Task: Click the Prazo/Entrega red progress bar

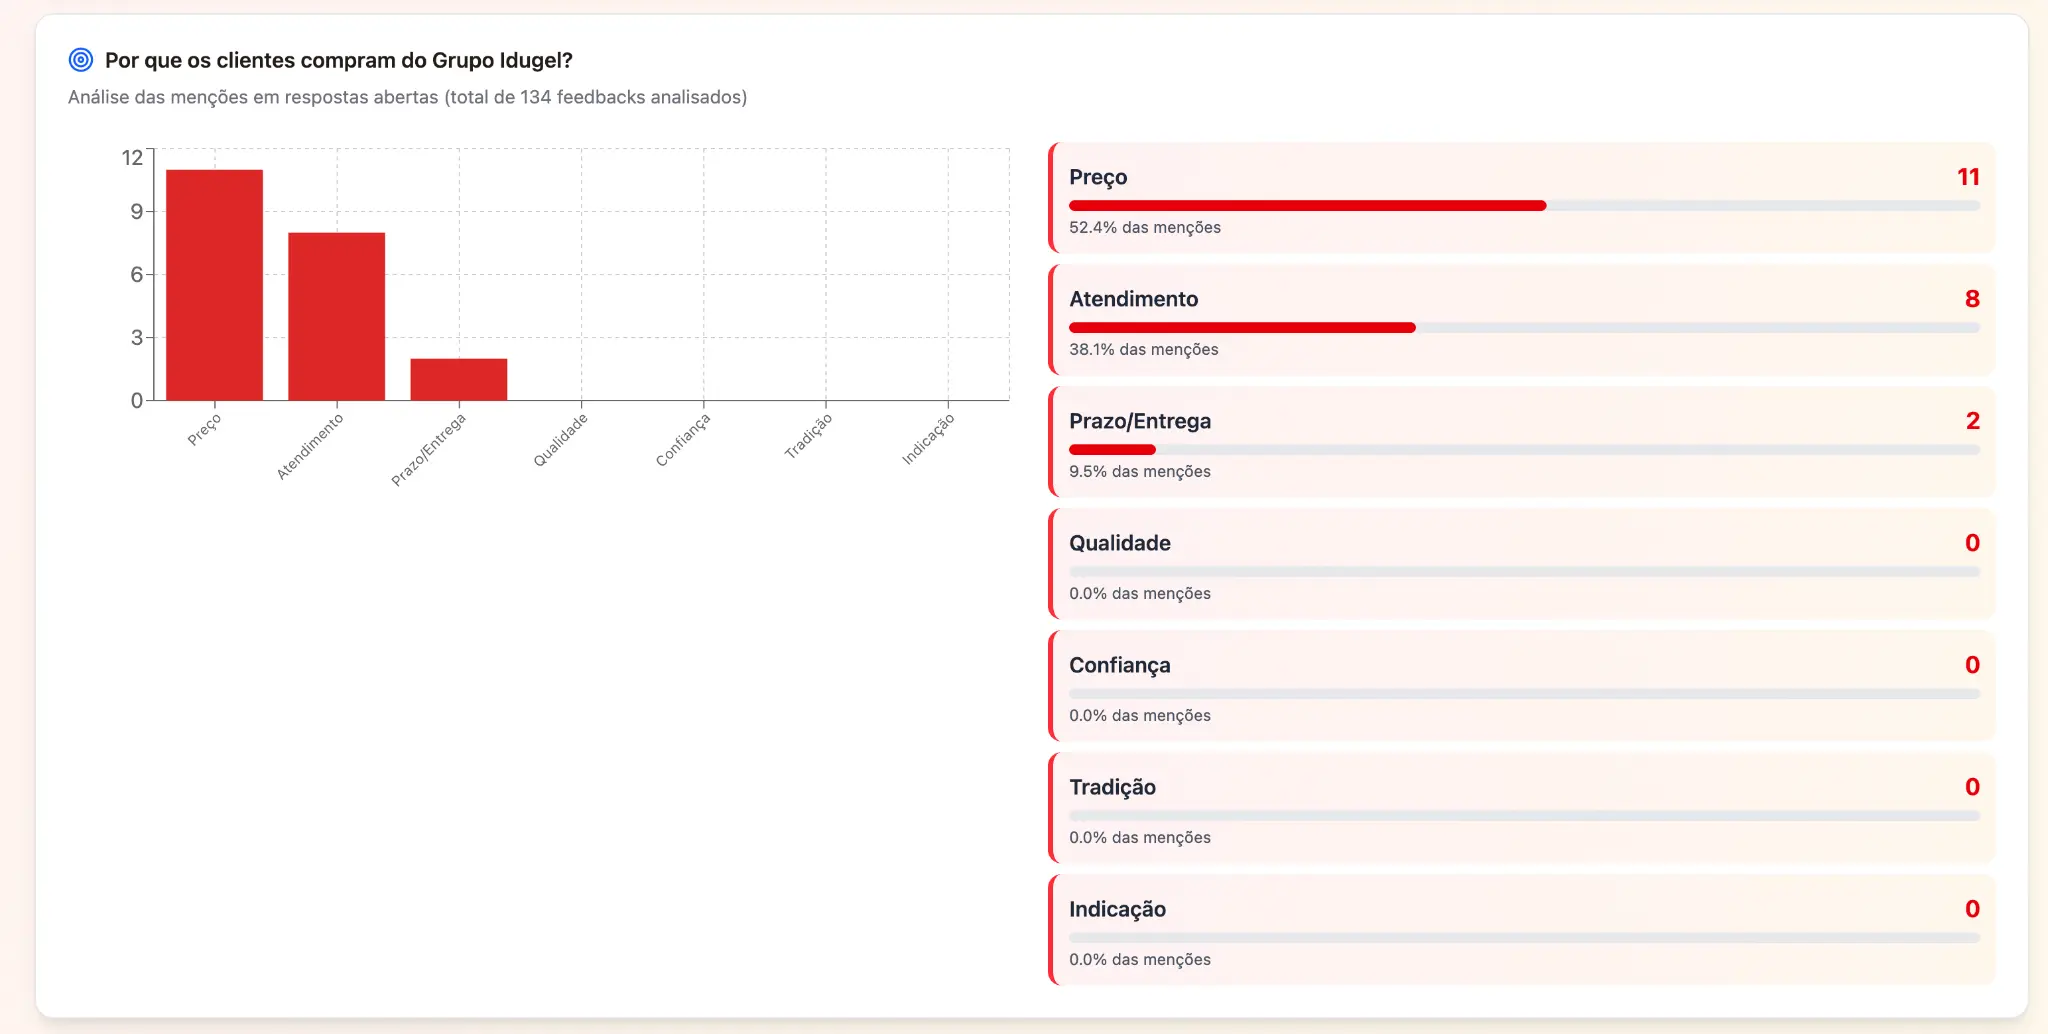Action: [1111, 450]
